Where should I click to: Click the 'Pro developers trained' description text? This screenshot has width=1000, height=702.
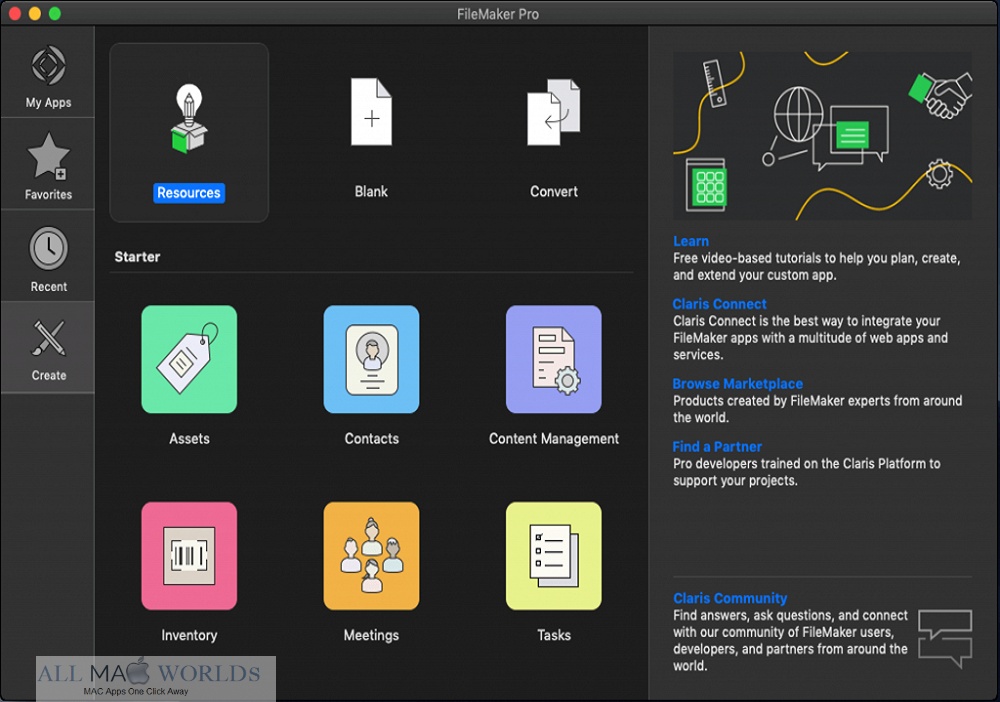pyautogui.click(x=806, y=472)
